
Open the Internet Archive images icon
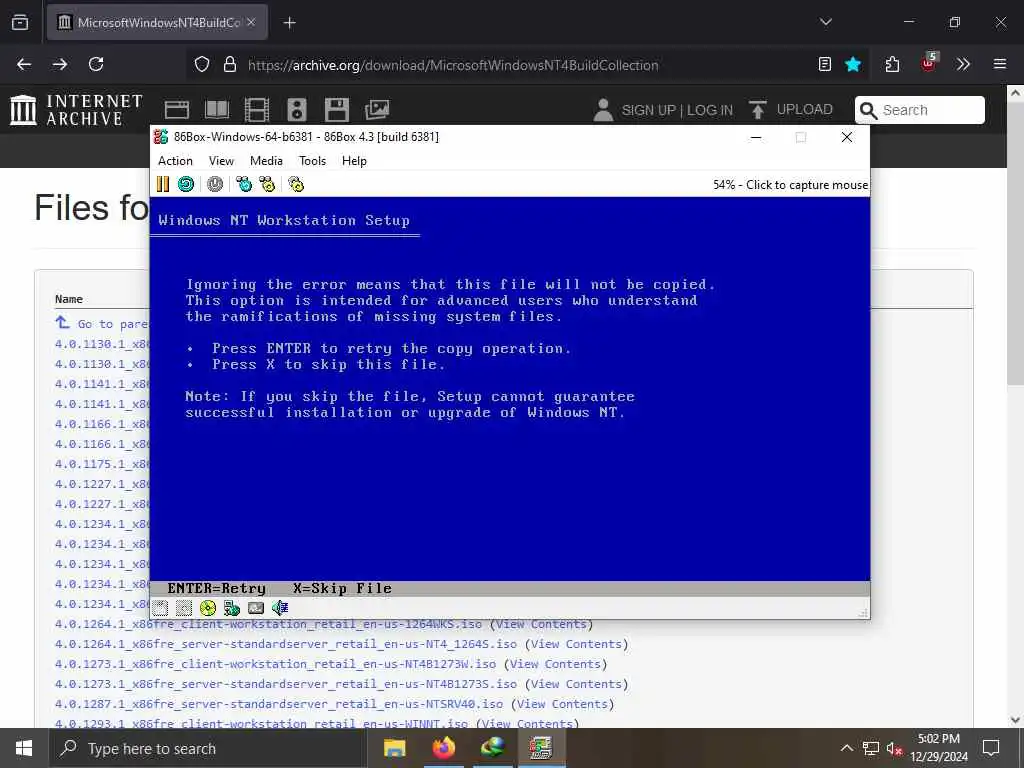(377, 110)
